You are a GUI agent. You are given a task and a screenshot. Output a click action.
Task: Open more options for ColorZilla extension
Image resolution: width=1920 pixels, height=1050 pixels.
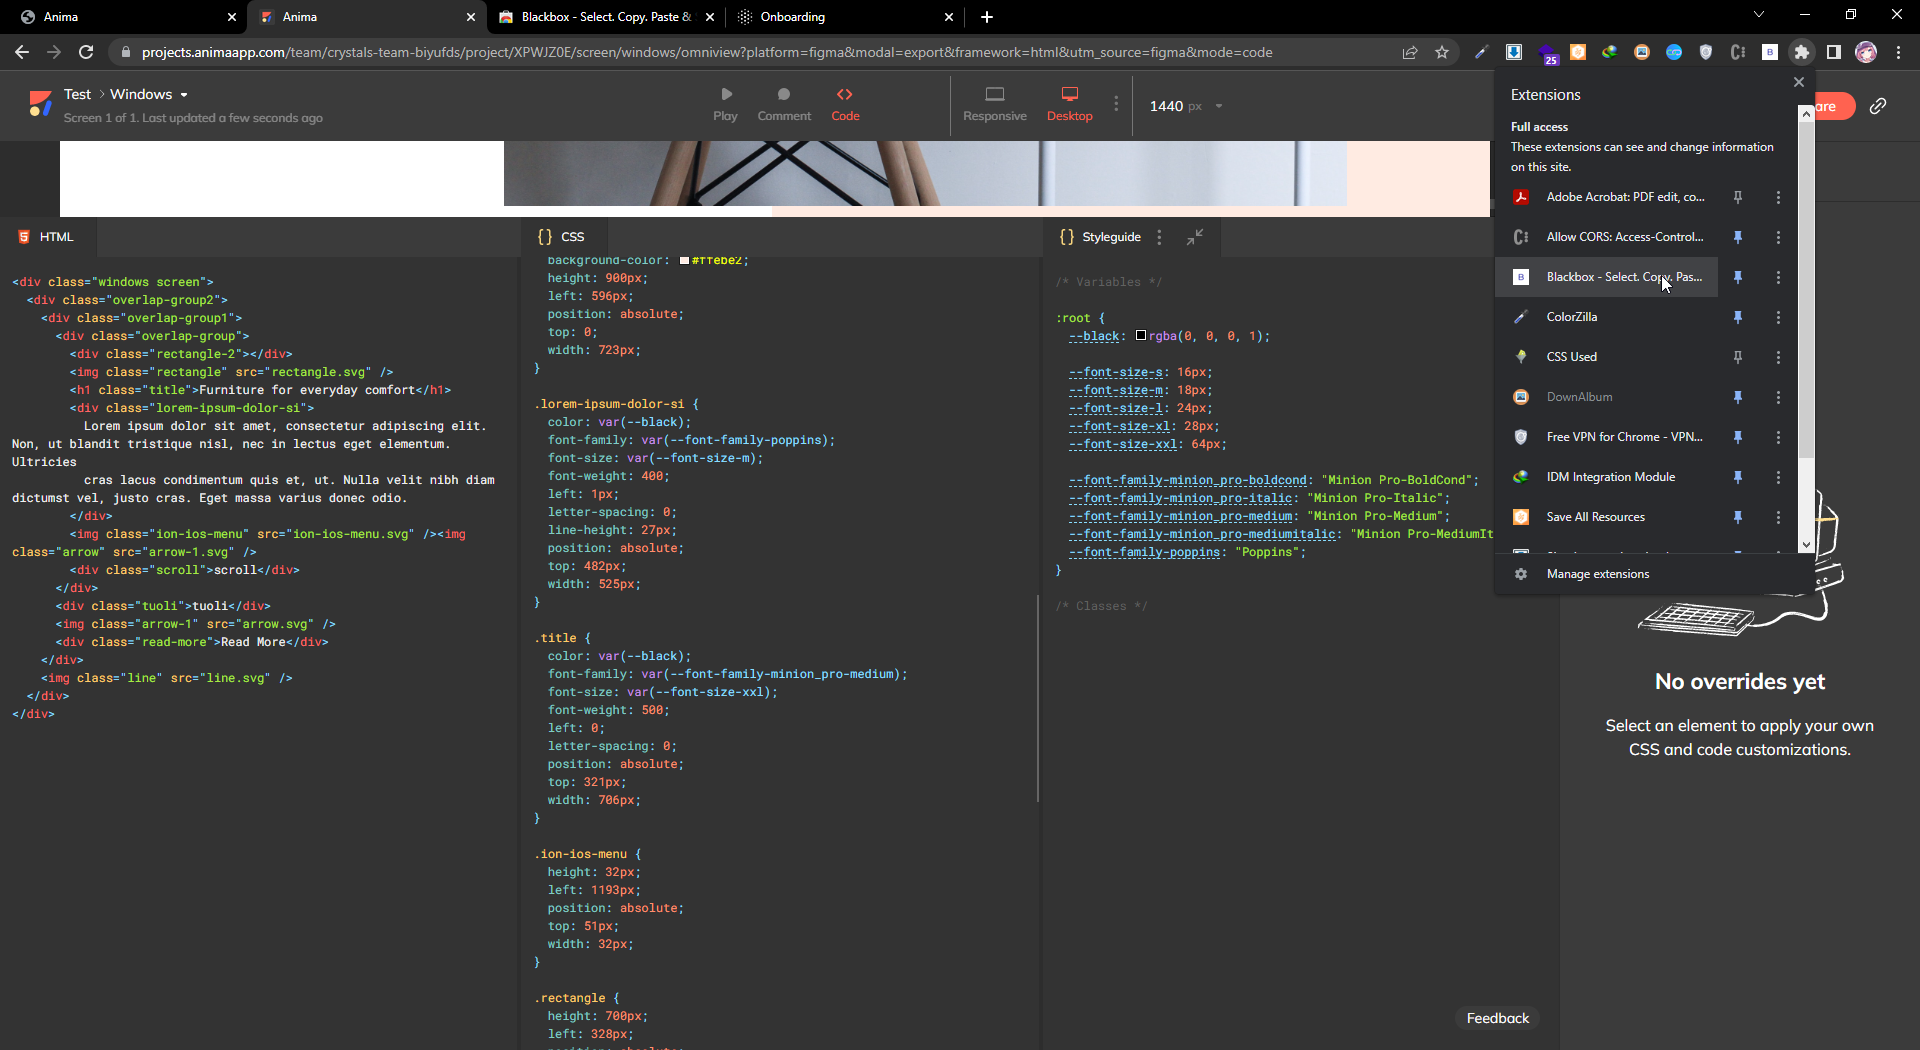coord(1778,317)
